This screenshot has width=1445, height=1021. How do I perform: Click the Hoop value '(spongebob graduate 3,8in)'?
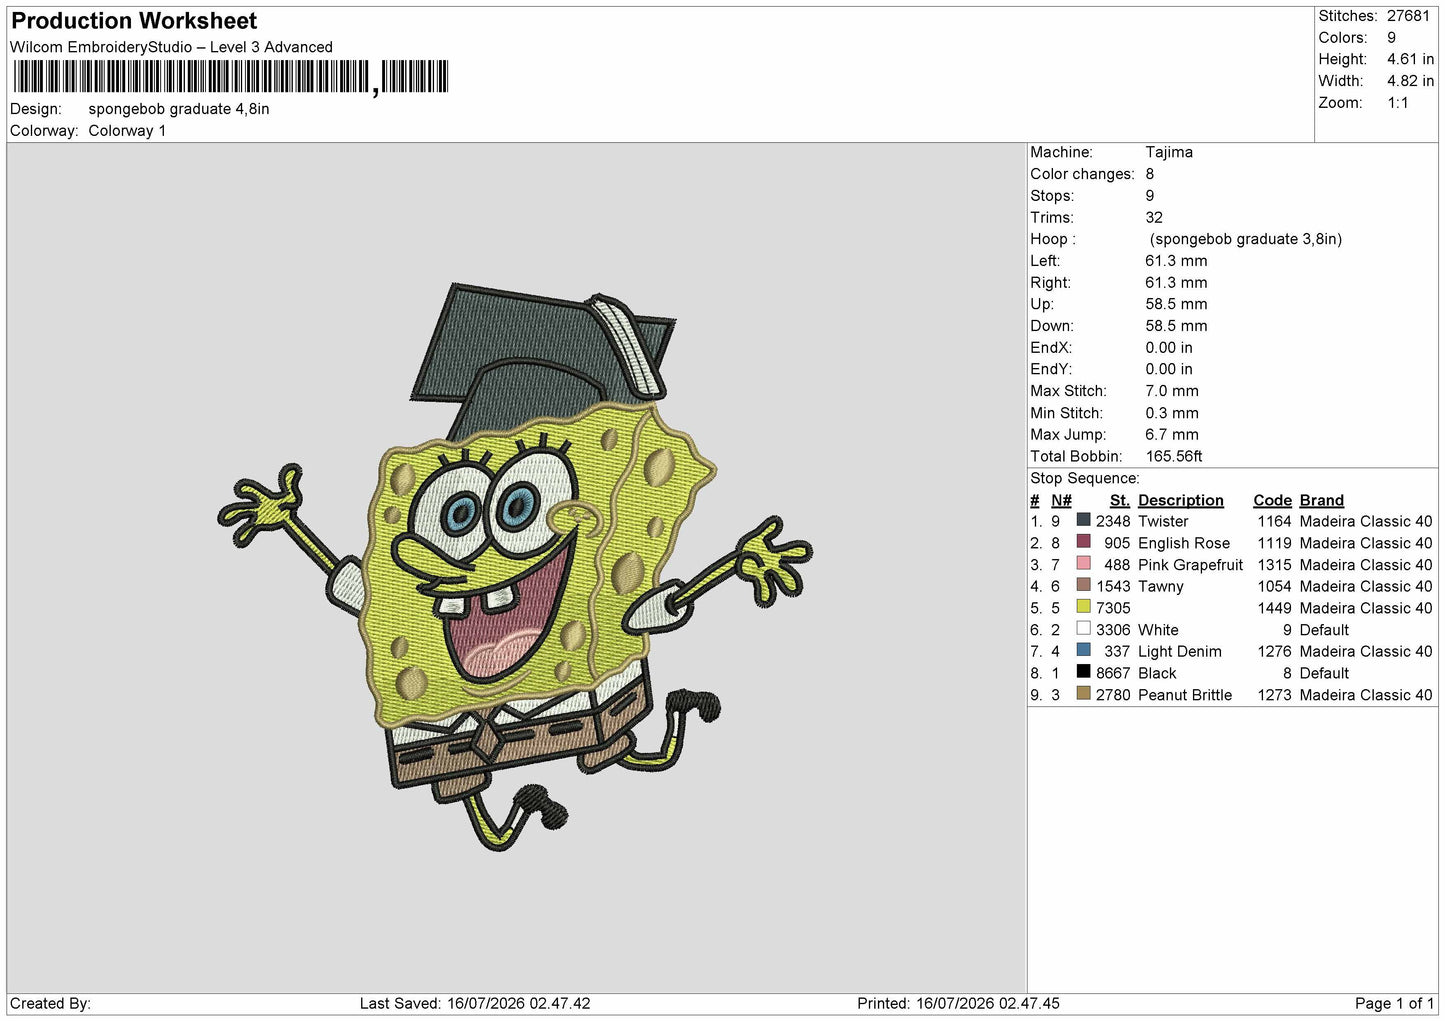pos(1246,239)
